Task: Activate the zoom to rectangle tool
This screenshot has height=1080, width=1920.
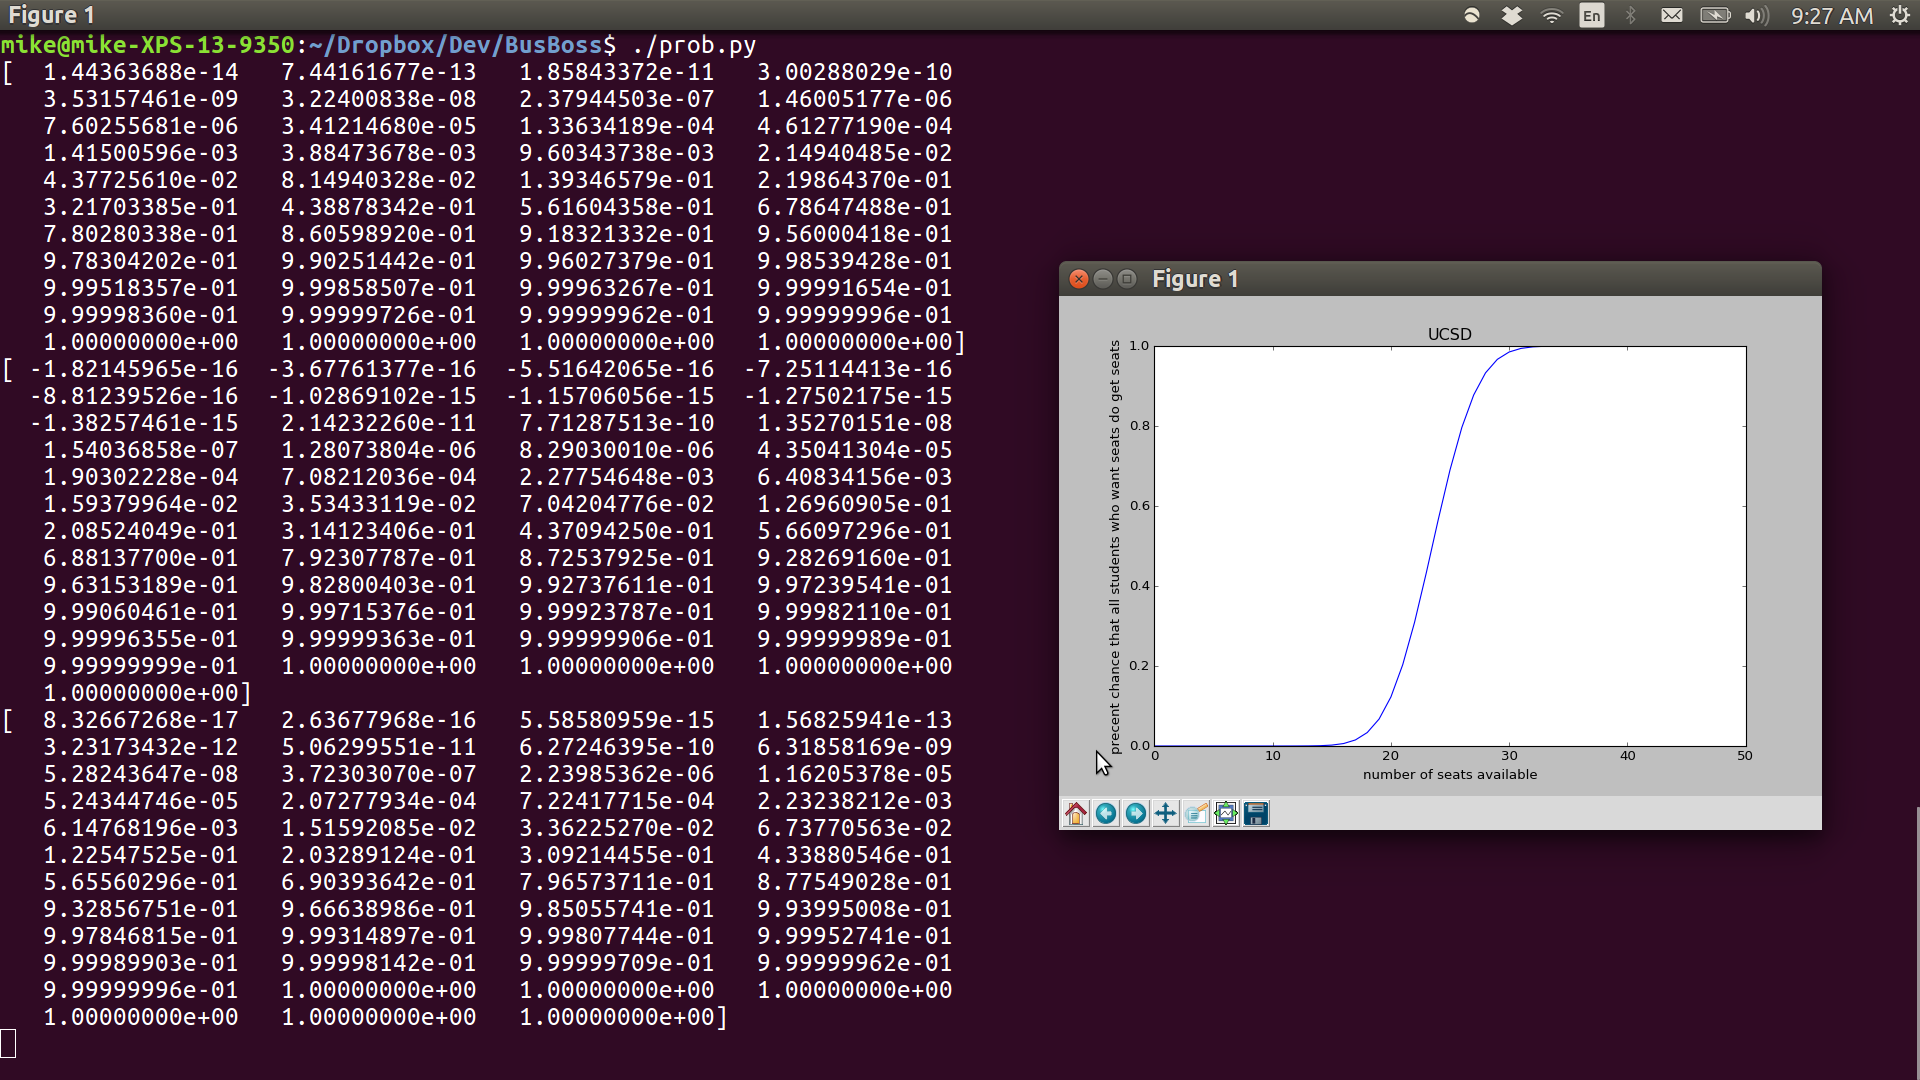Action: [x=1196, y=814]
